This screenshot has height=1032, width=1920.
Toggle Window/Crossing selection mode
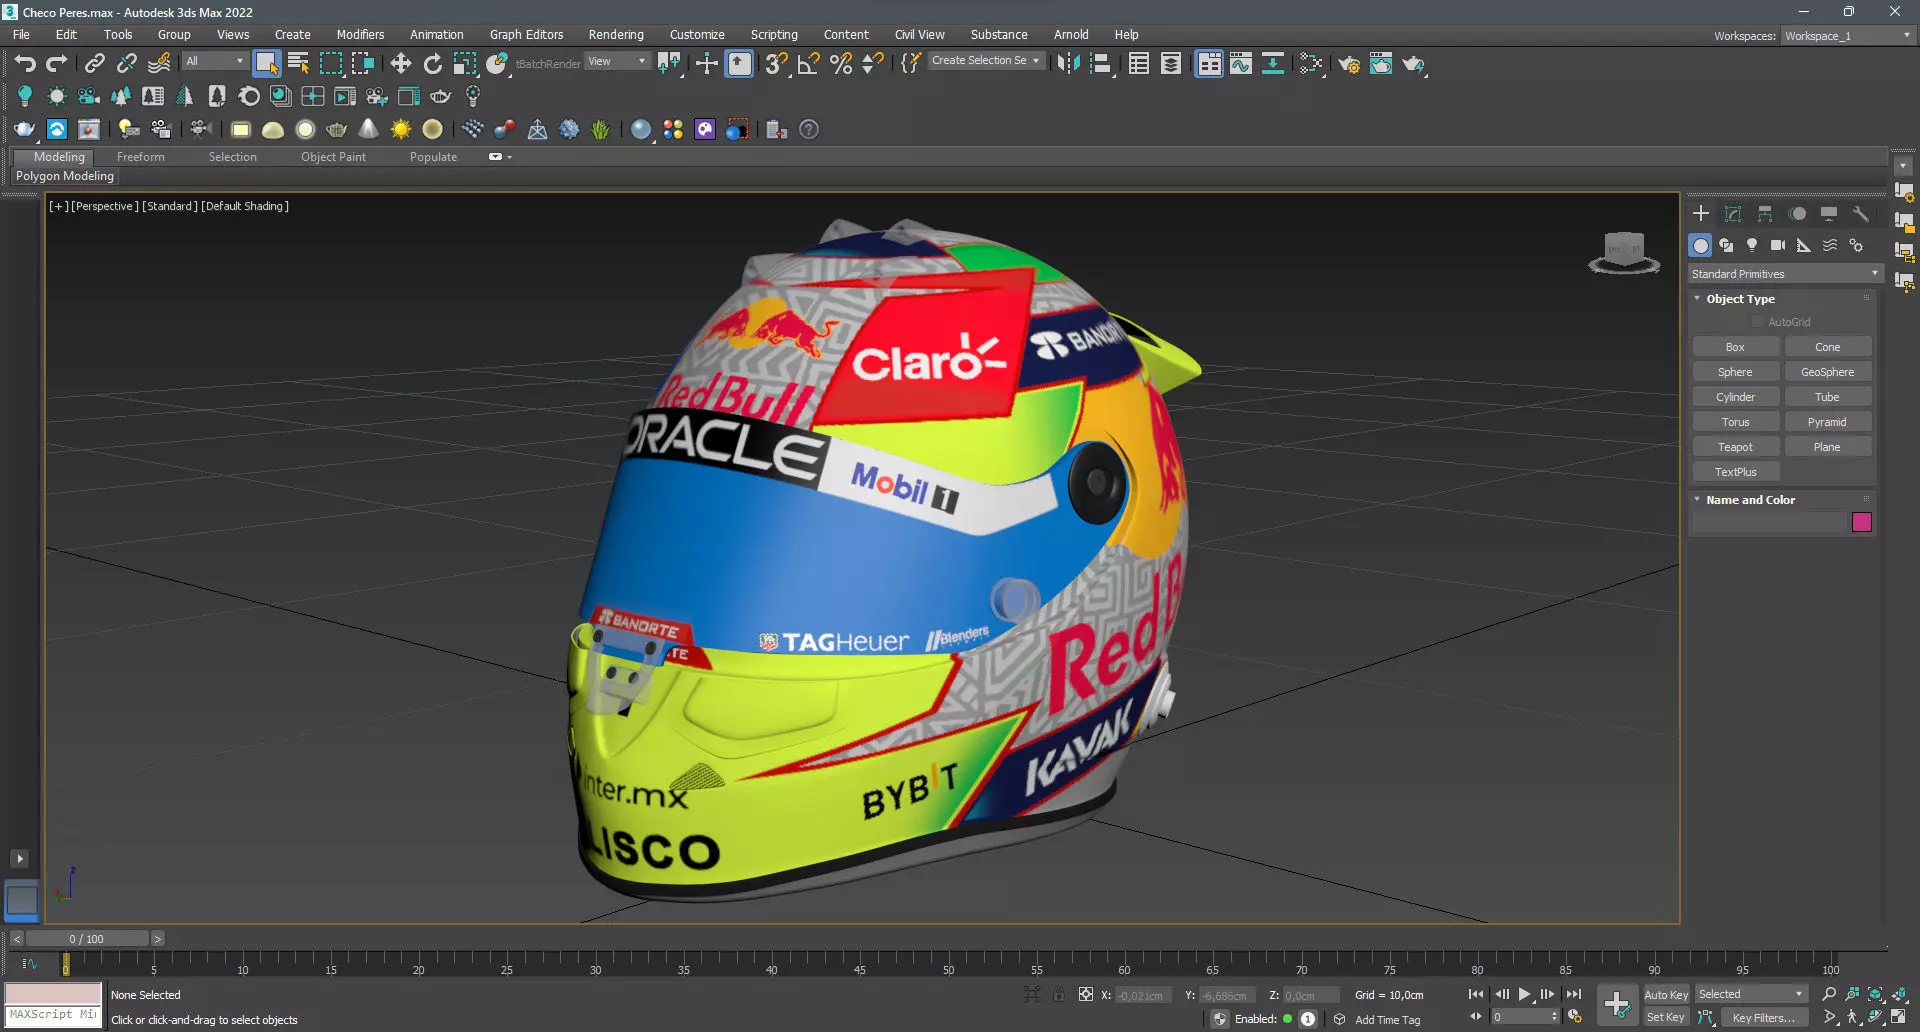coord(362,64)
